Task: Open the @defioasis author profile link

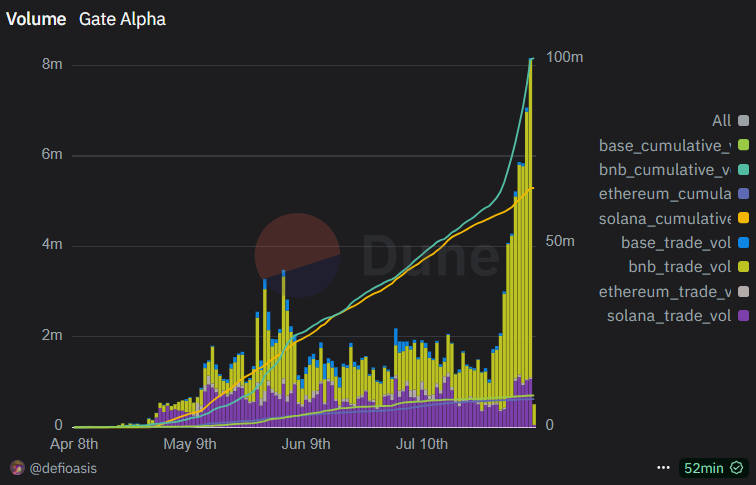Action: [63, 468]
